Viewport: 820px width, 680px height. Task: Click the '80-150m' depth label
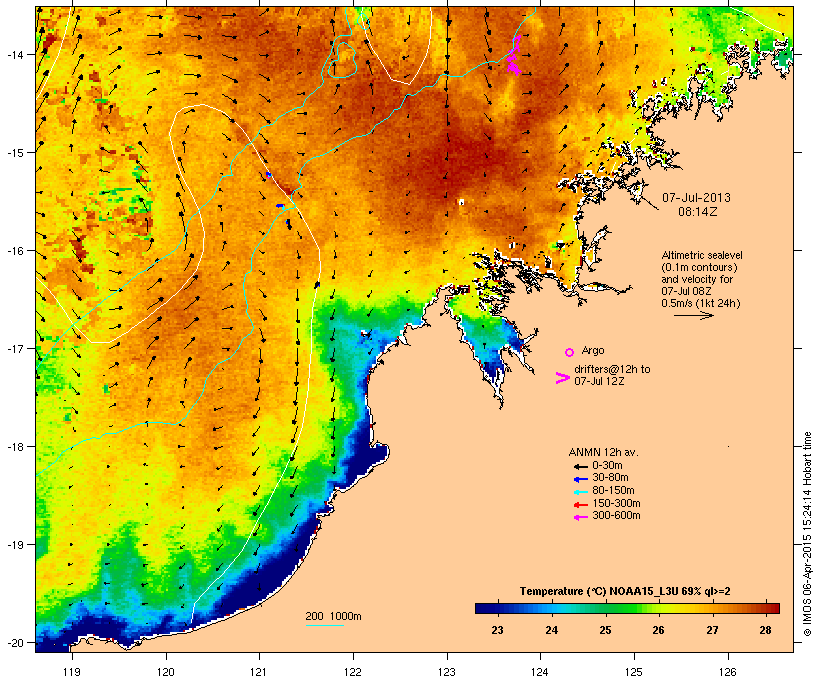click(613, 491)
